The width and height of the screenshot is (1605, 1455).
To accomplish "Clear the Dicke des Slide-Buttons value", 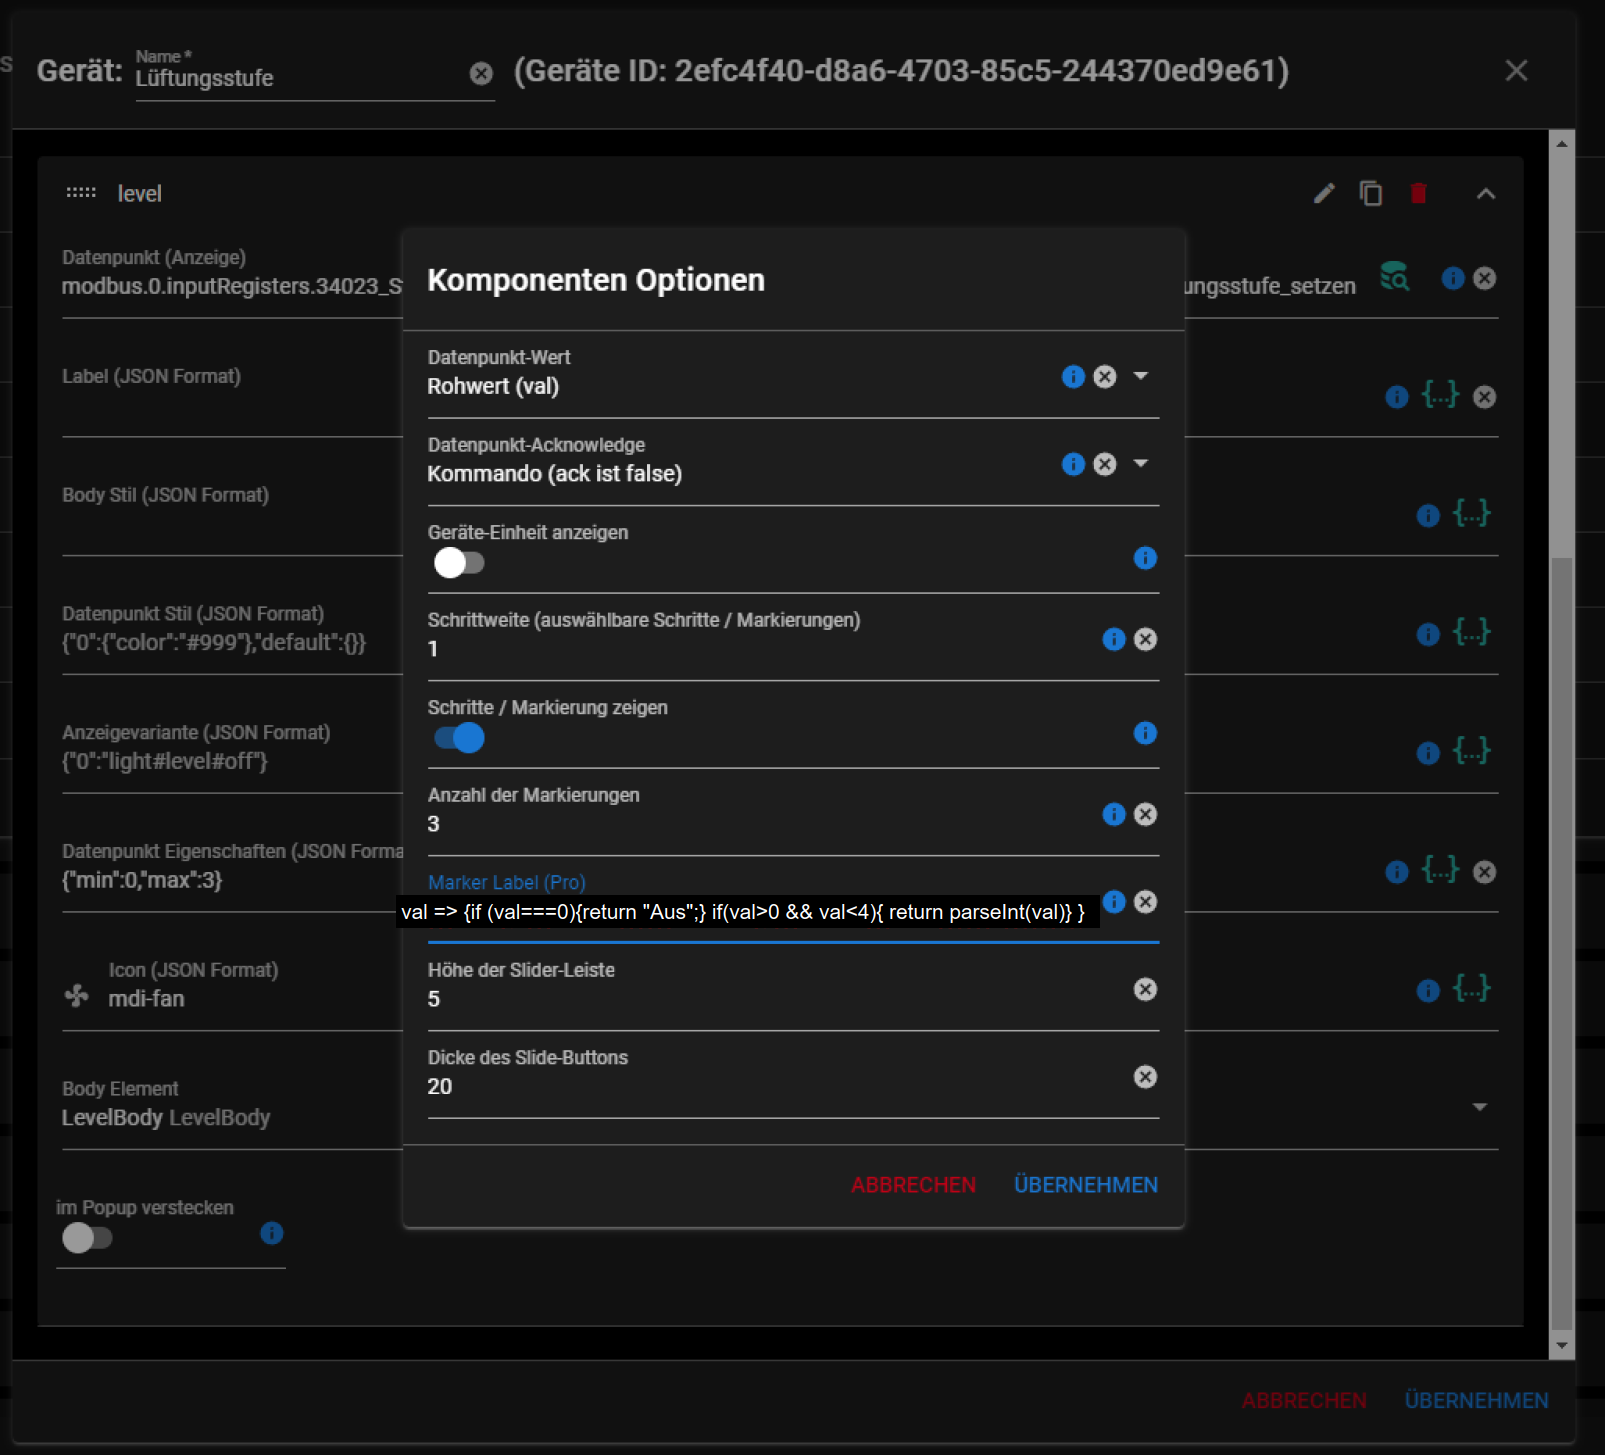I will pos(1146,1077).
